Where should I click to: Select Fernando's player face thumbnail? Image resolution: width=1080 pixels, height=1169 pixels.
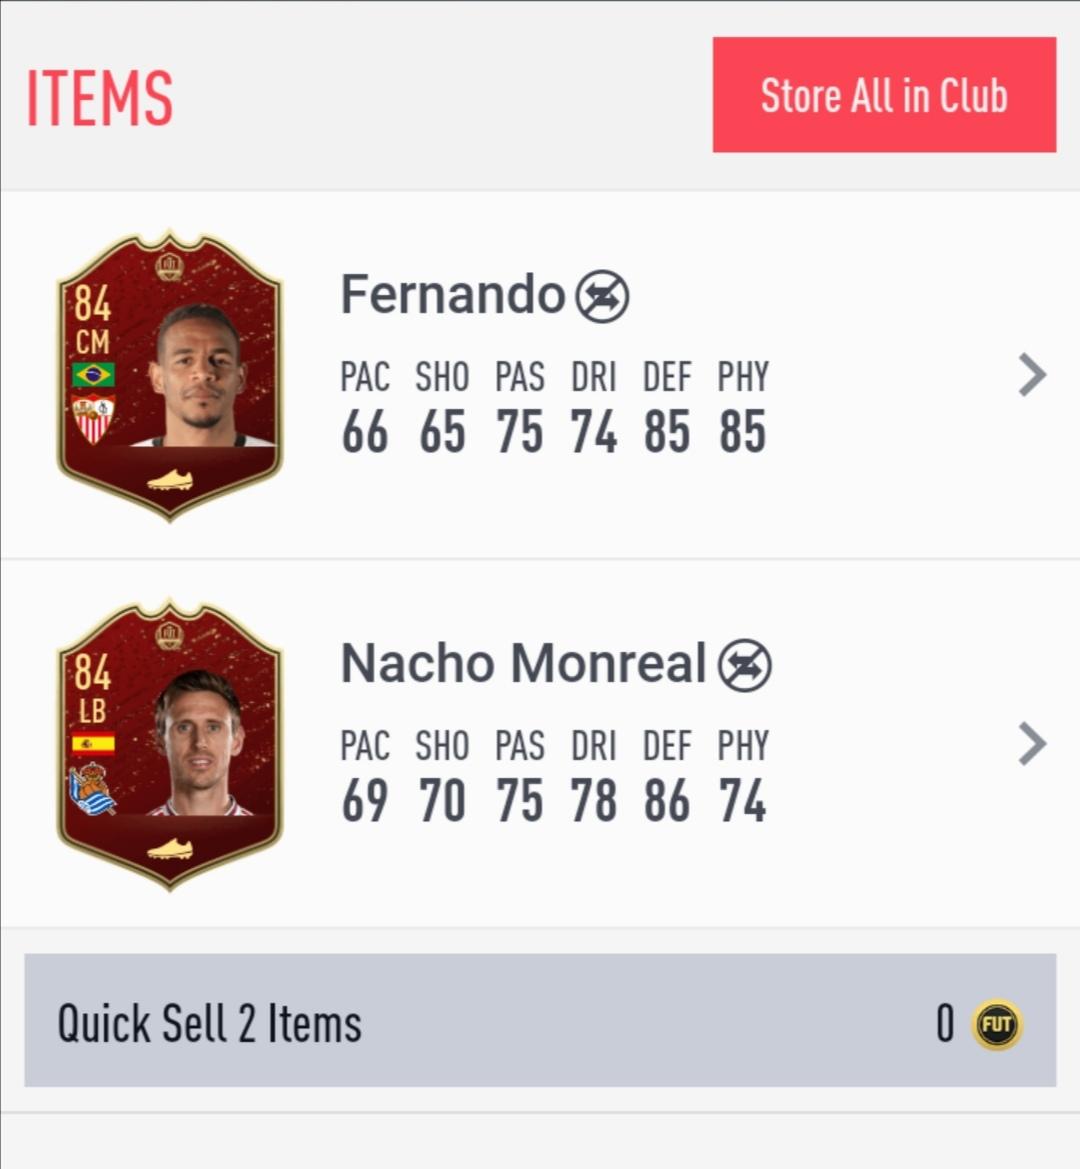200,376
